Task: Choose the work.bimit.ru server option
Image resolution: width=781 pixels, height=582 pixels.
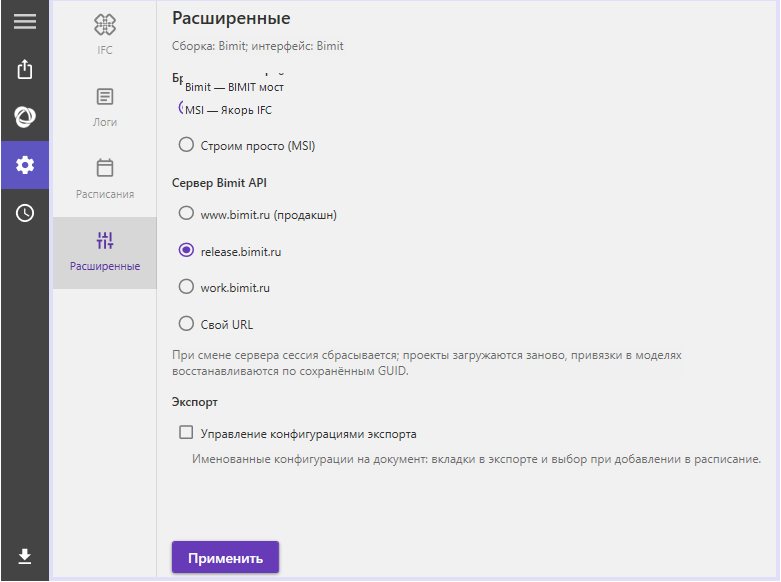Action: 186,287
